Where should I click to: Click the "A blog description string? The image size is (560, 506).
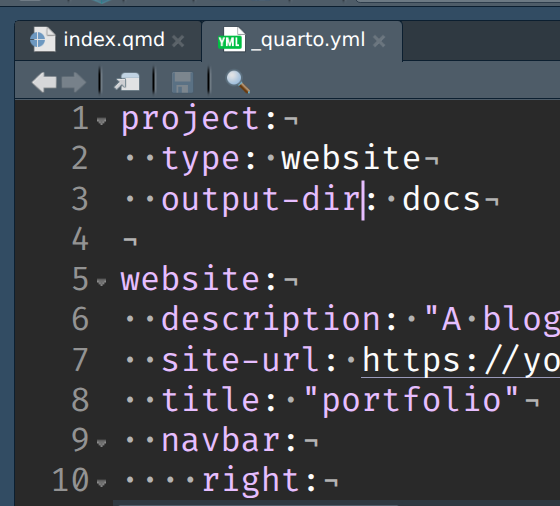tap(492, 320)
